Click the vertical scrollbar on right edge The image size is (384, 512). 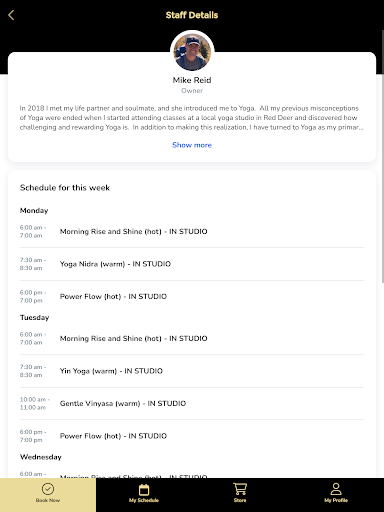pyautogui.click(x=383, y=157)
